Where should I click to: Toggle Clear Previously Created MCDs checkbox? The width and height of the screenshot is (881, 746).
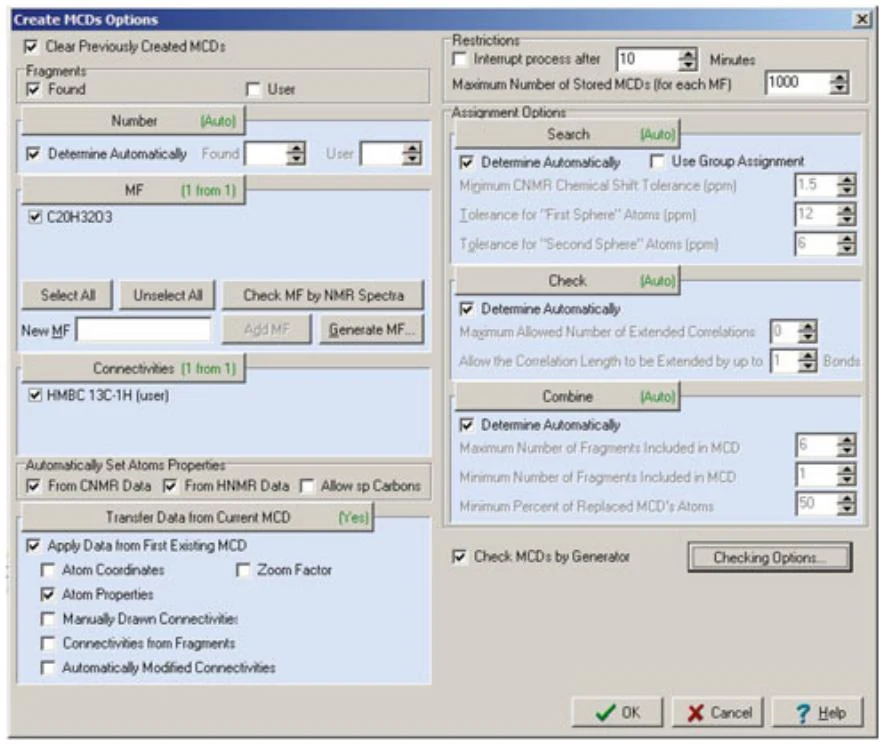31,47
